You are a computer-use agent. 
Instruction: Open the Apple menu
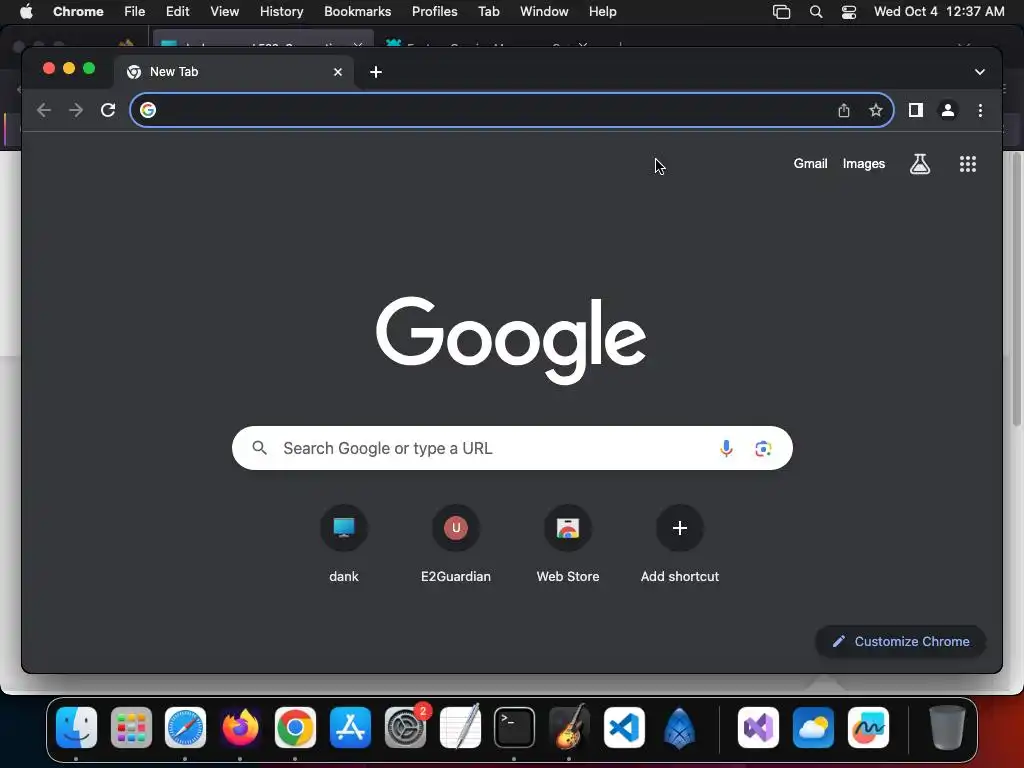26,12
